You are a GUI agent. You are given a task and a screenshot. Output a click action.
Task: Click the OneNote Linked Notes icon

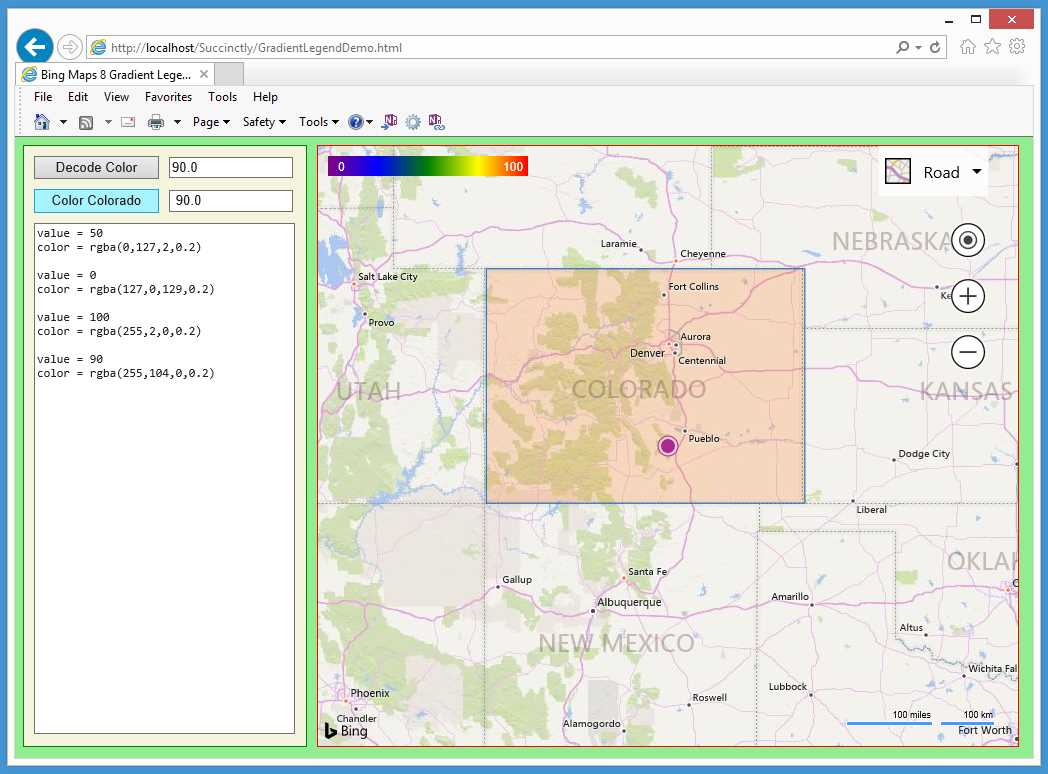pos(436,122)
